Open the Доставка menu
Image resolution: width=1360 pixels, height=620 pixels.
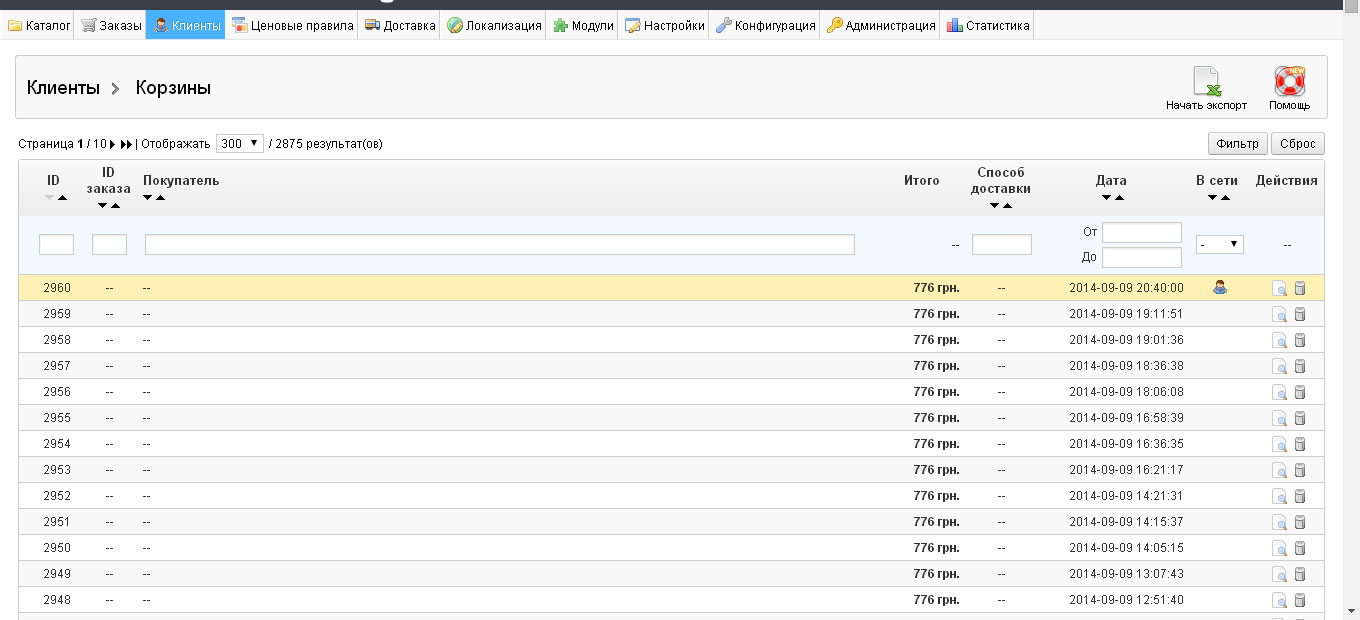coord(398,26)
